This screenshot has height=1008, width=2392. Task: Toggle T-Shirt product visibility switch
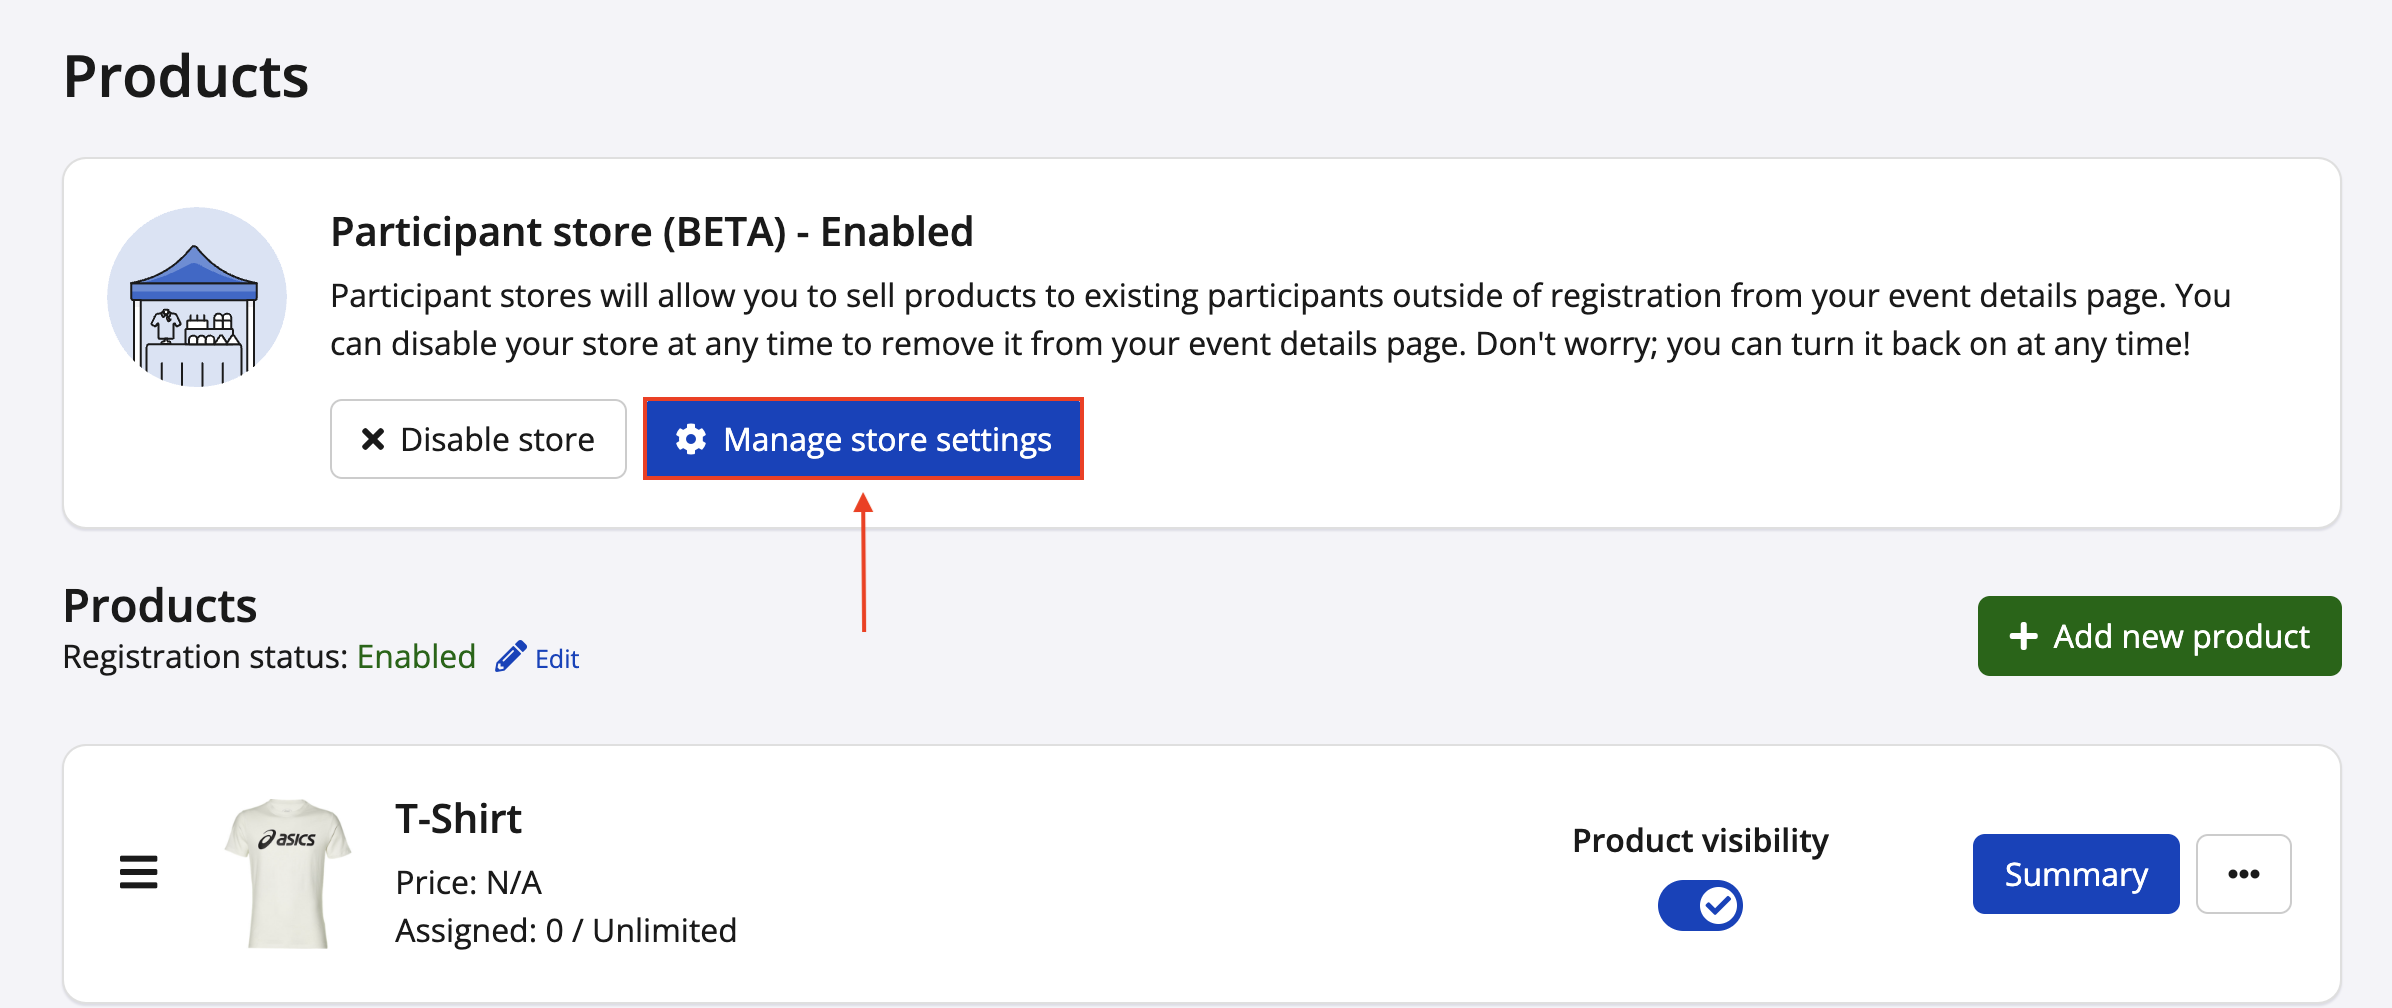(x=1700, y=906)
